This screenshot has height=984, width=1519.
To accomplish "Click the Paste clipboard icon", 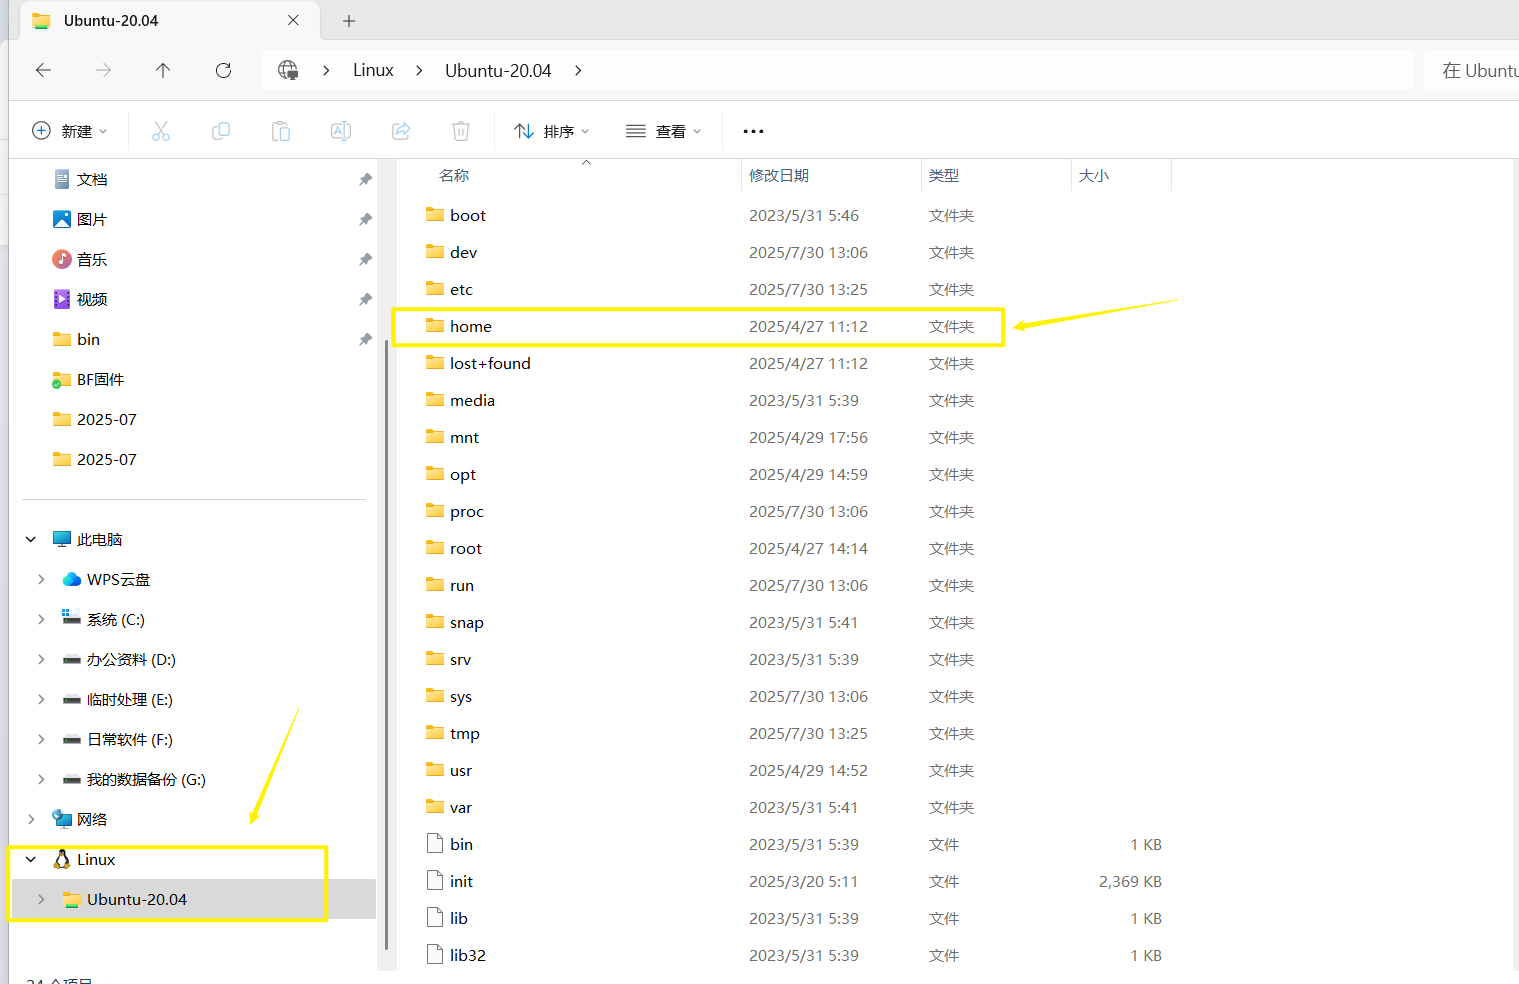I will pyautogui.click(x=281, y=131).
